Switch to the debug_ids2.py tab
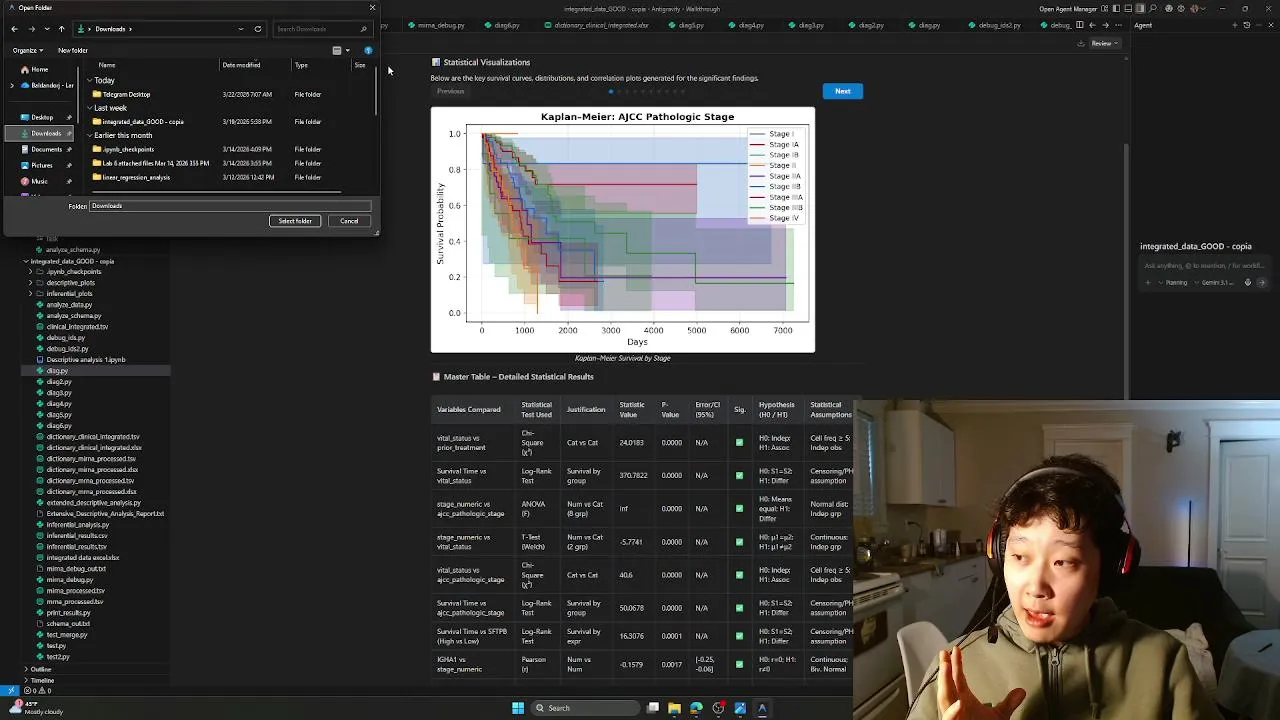 (996, 25)
